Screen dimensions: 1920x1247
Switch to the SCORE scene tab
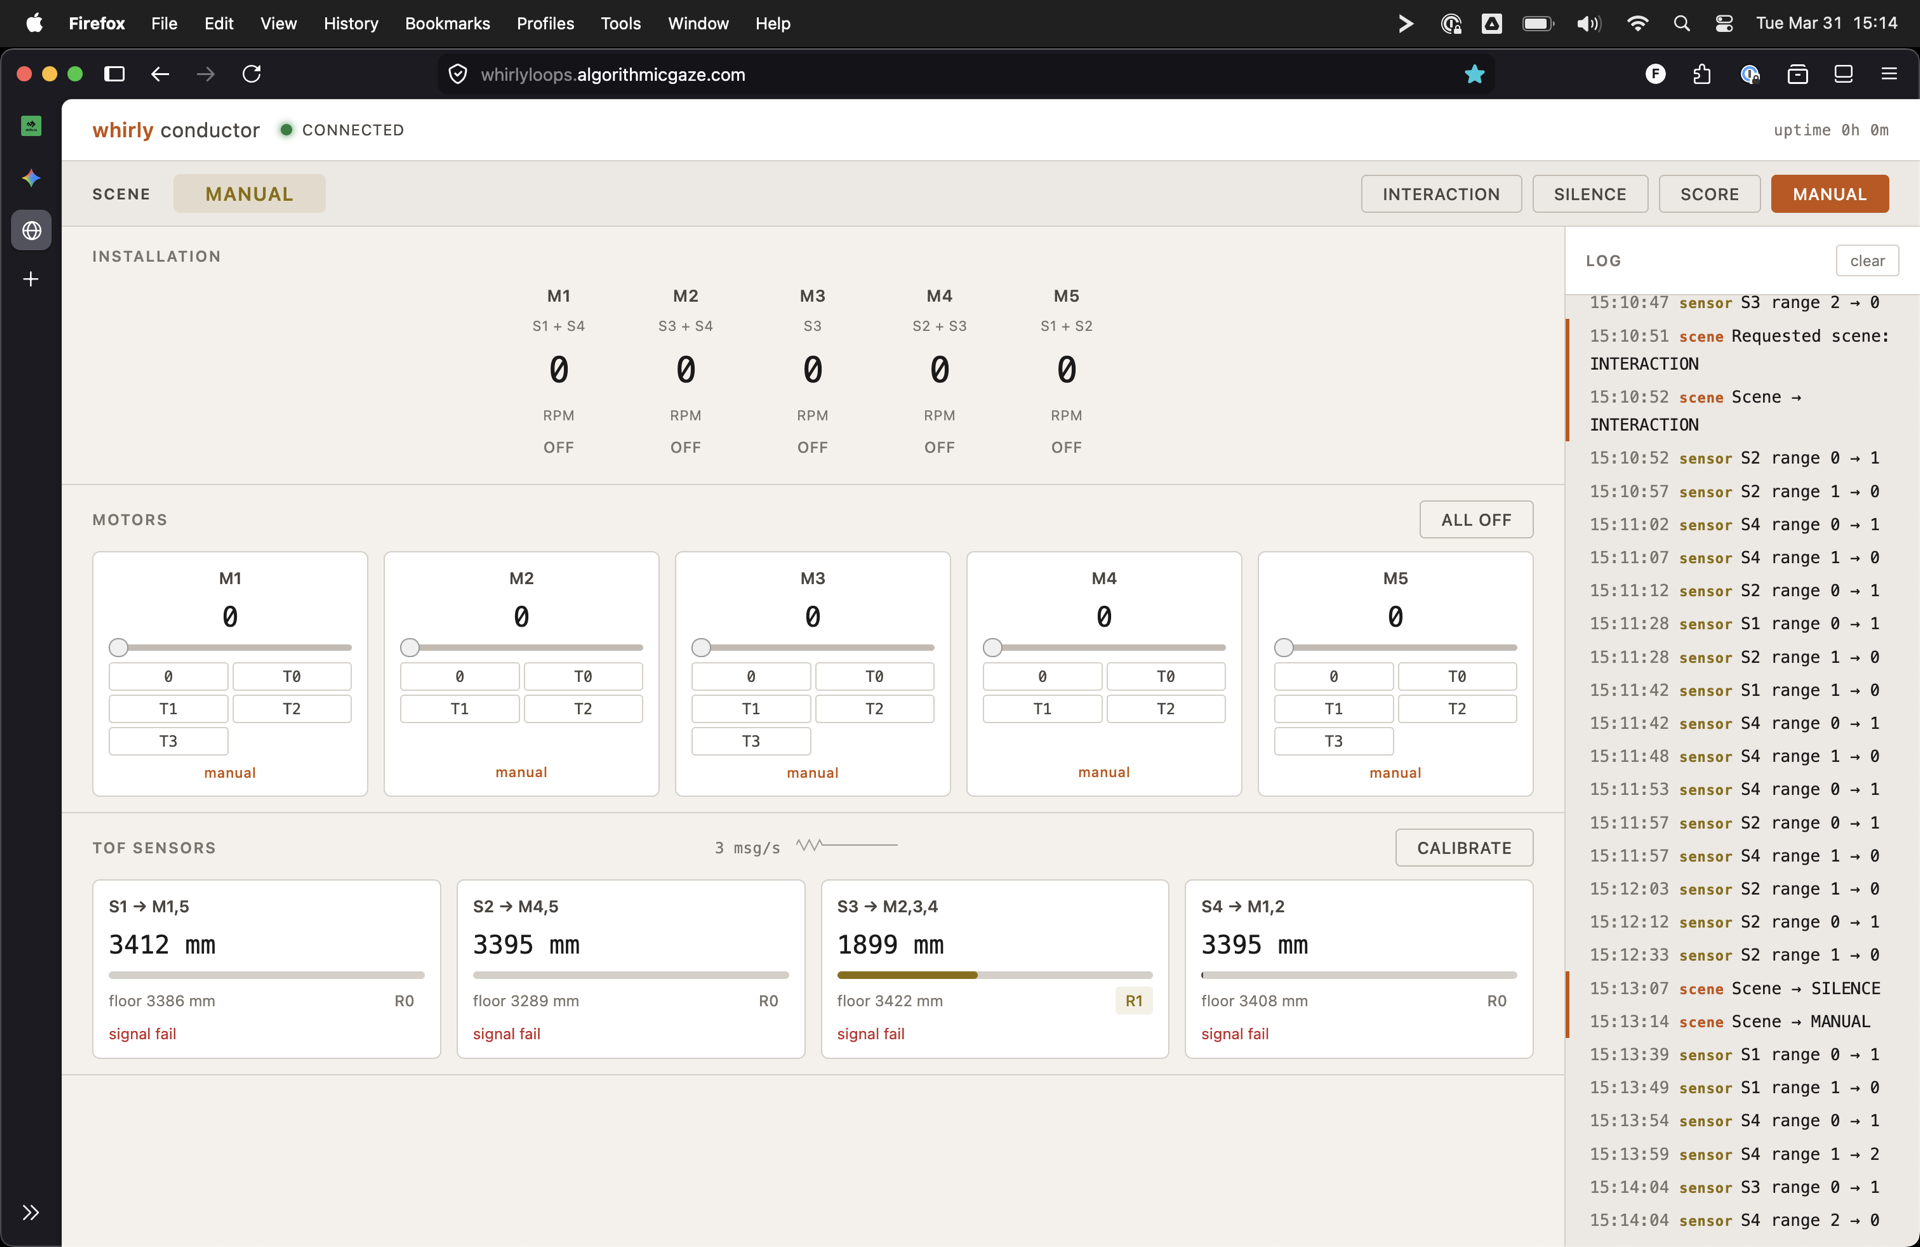[1709, 193]
